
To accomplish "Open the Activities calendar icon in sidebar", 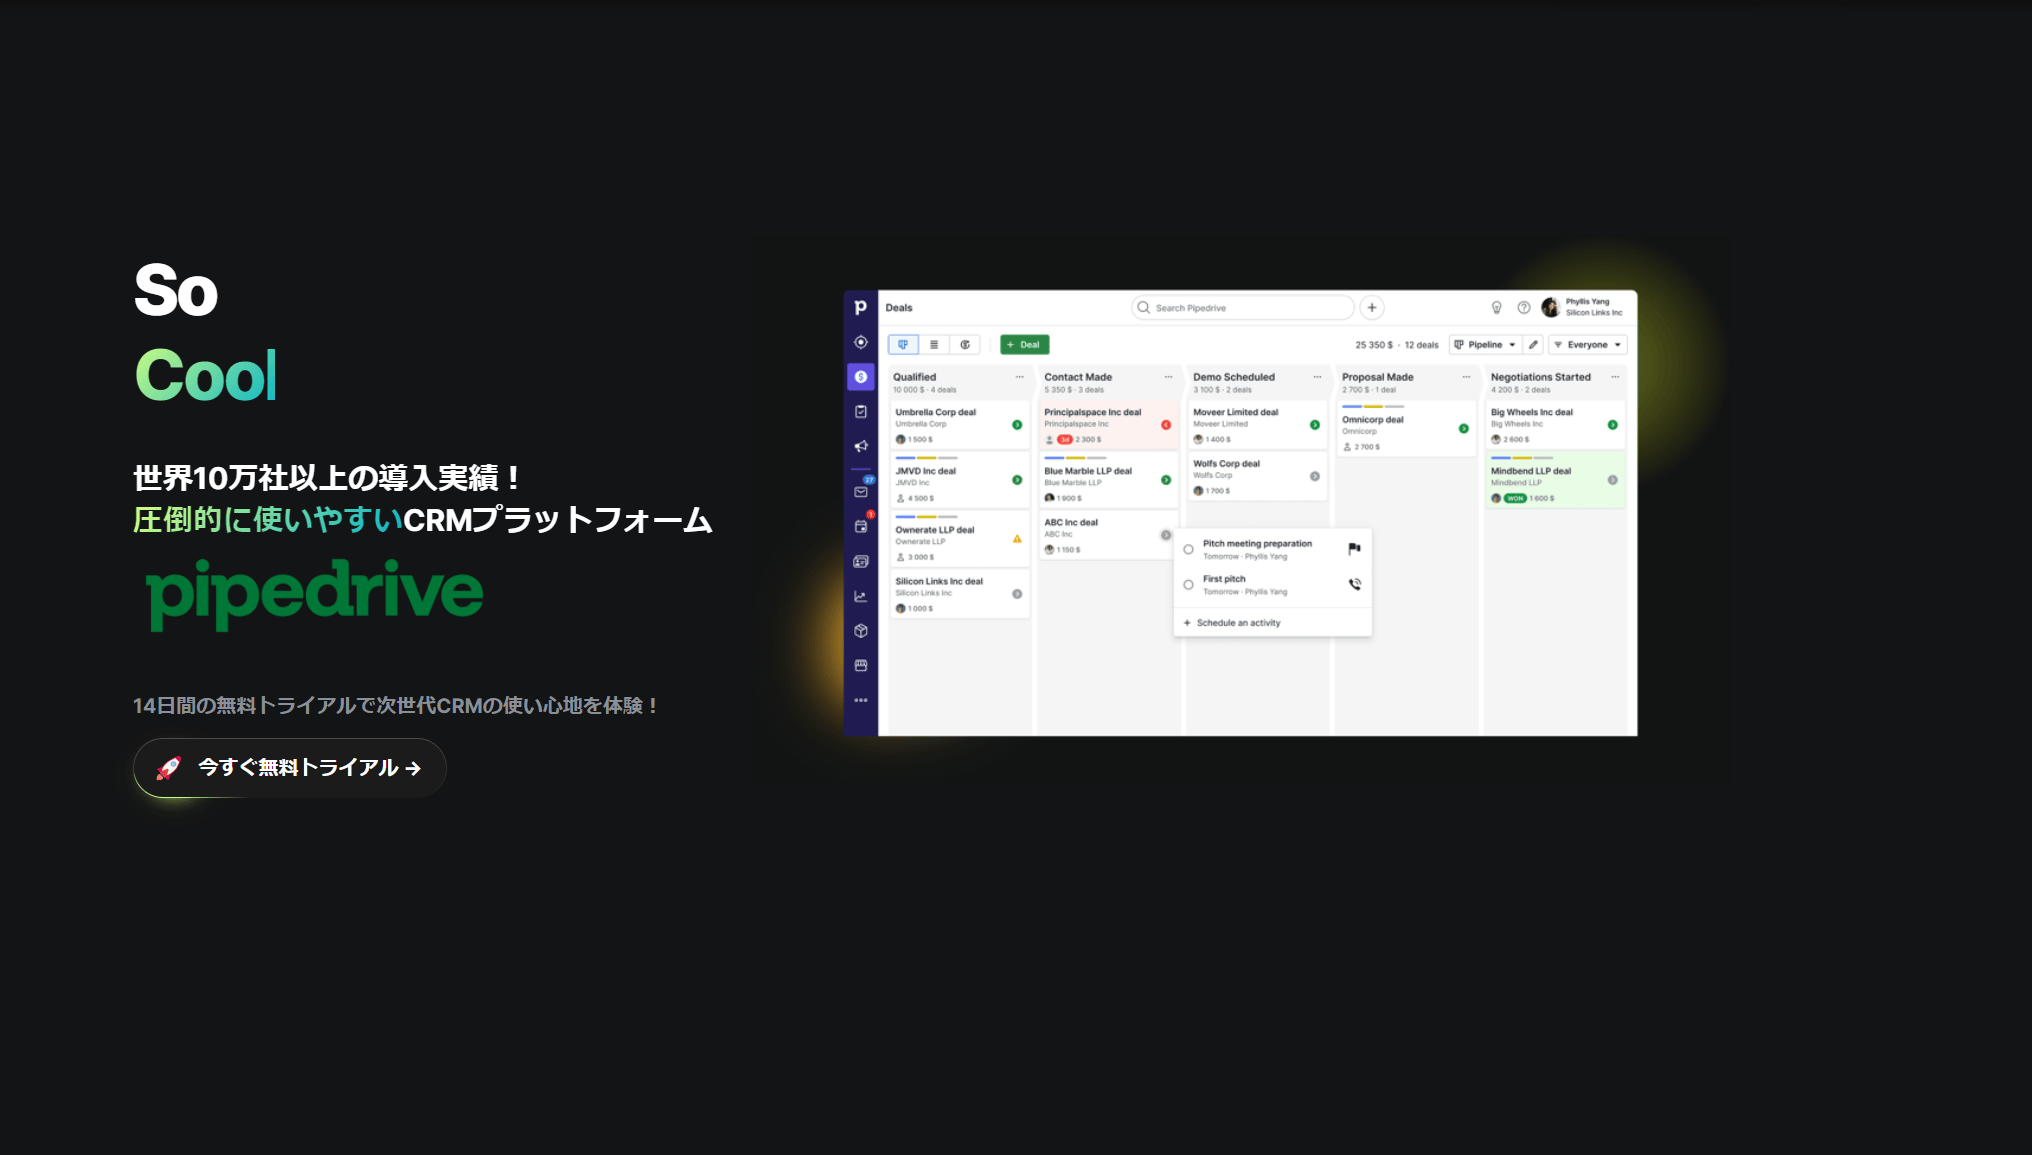I will point(861,526).
